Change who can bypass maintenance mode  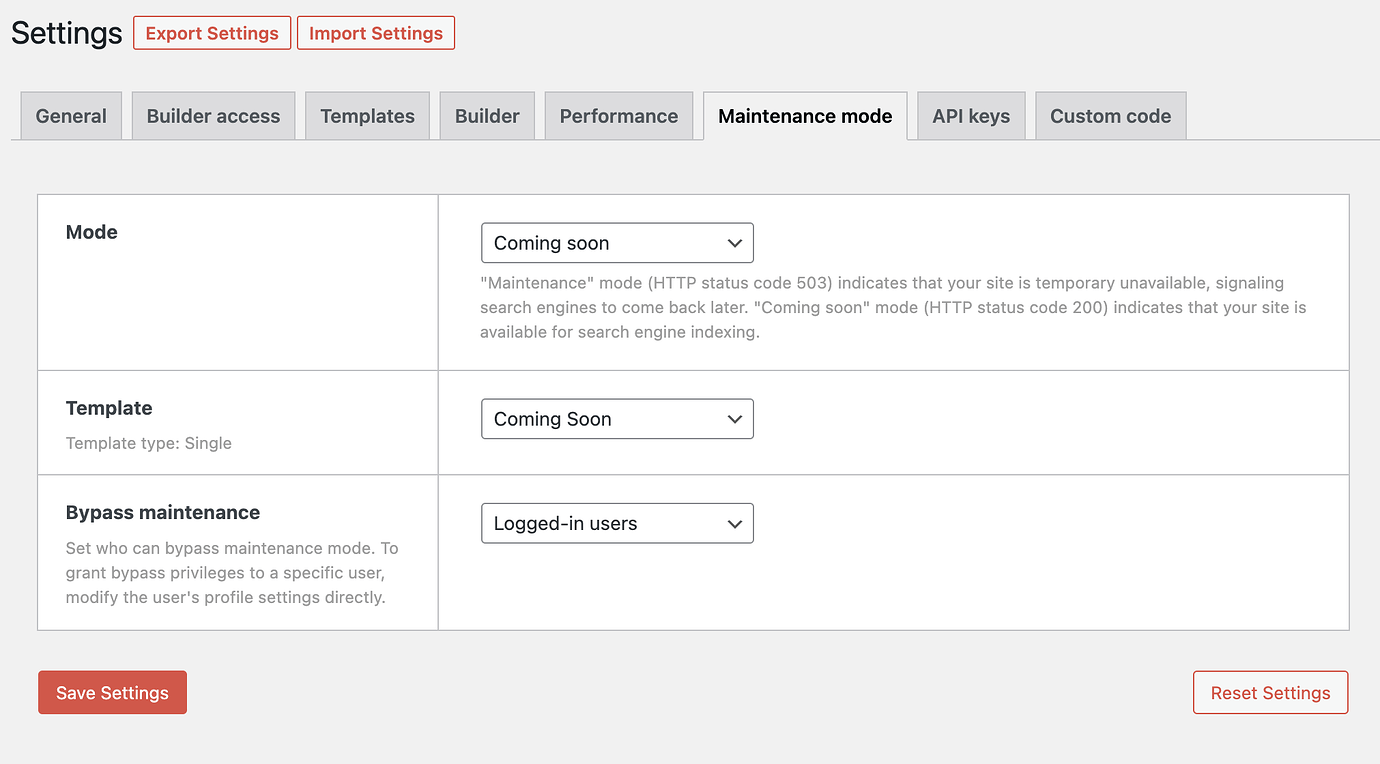click(617, 522)
